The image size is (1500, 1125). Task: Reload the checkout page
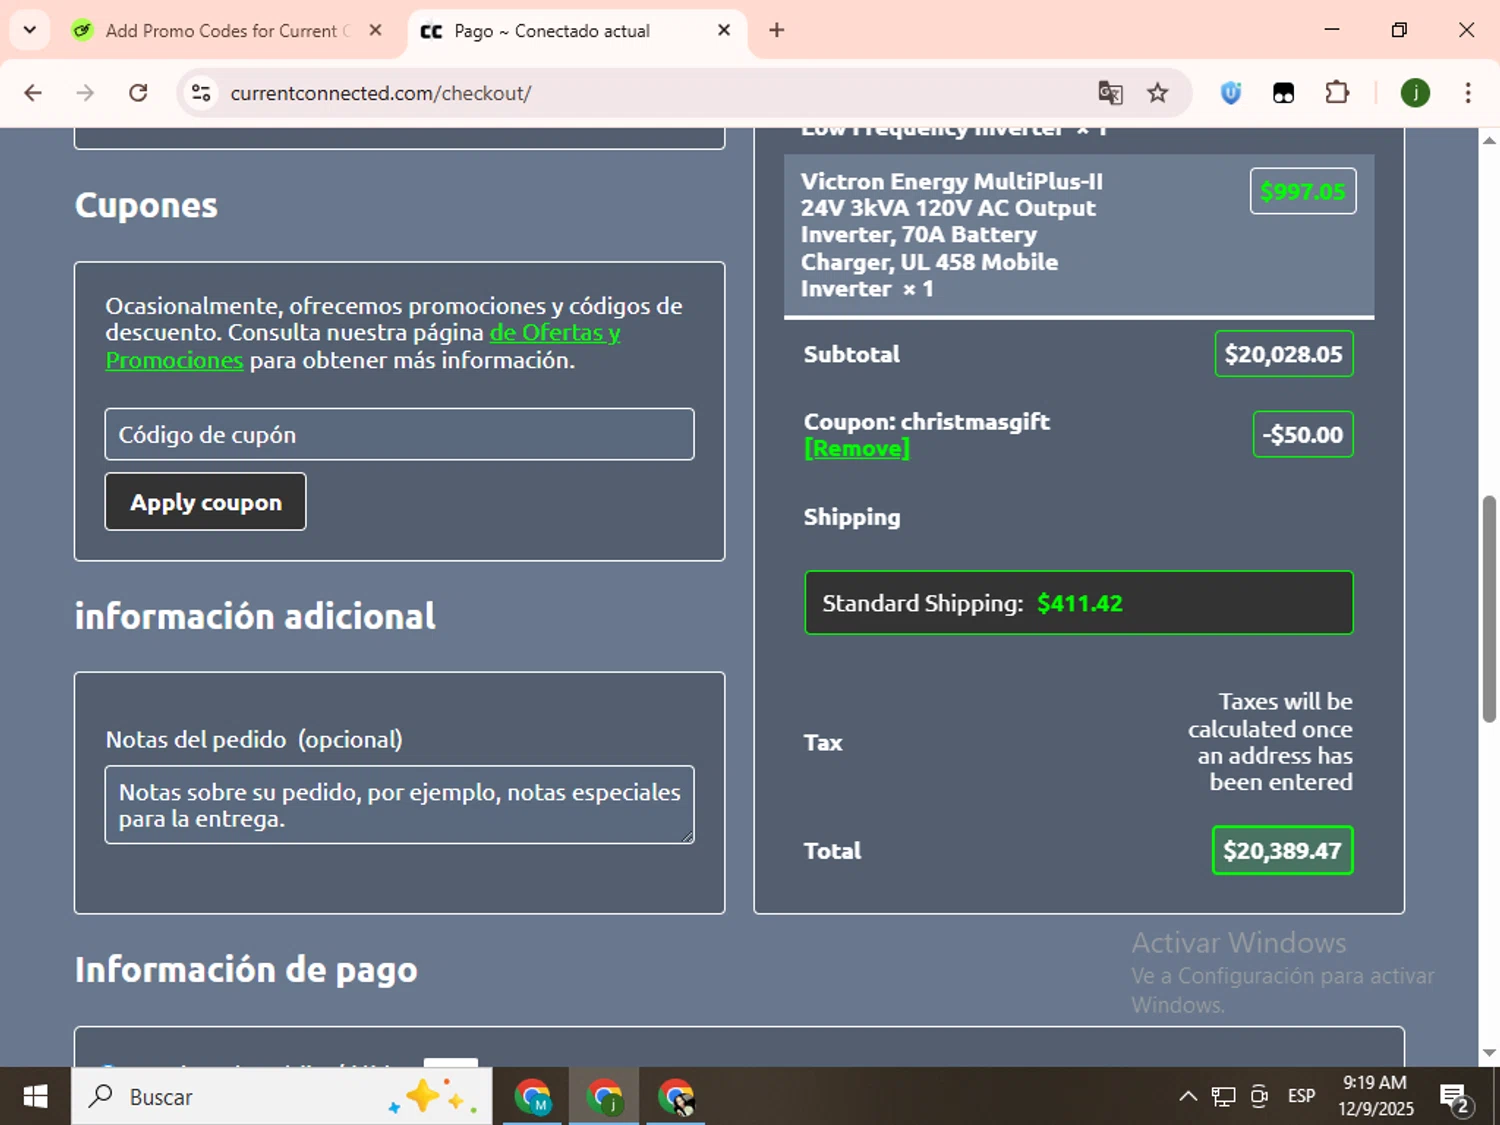(138, 93)
